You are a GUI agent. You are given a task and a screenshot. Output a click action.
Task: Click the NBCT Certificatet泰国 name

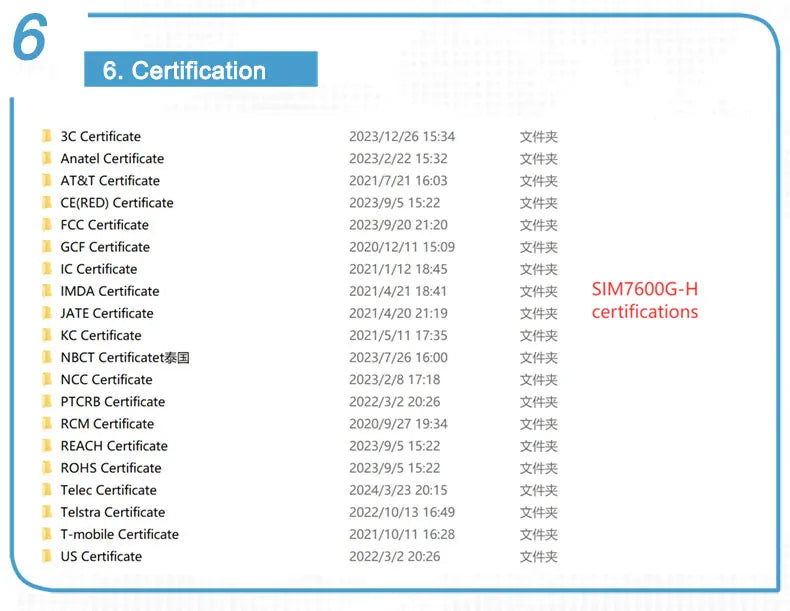tap(125, 358)
